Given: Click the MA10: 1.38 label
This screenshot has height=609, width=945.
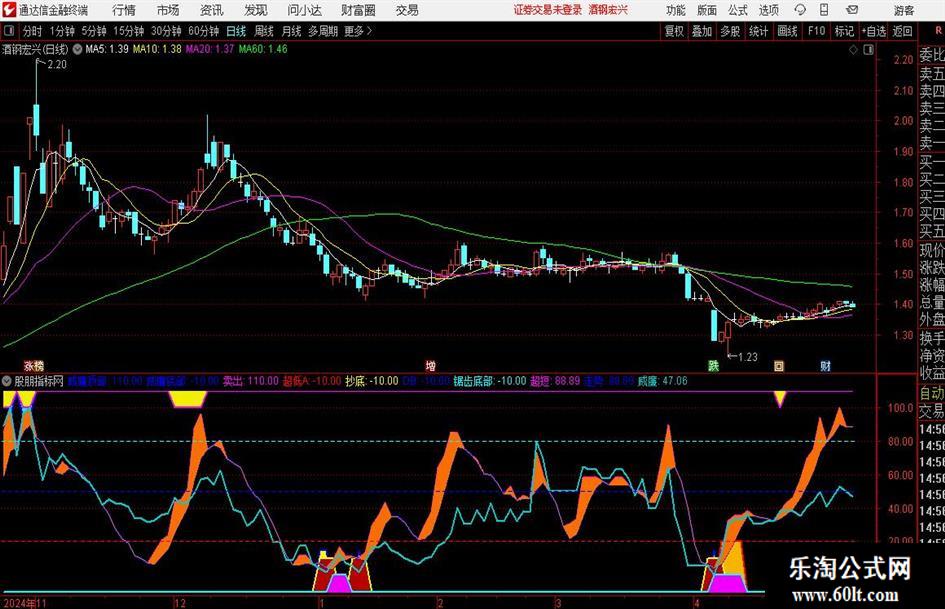Looking at the screenshot, I should click(x=157, y=49).
